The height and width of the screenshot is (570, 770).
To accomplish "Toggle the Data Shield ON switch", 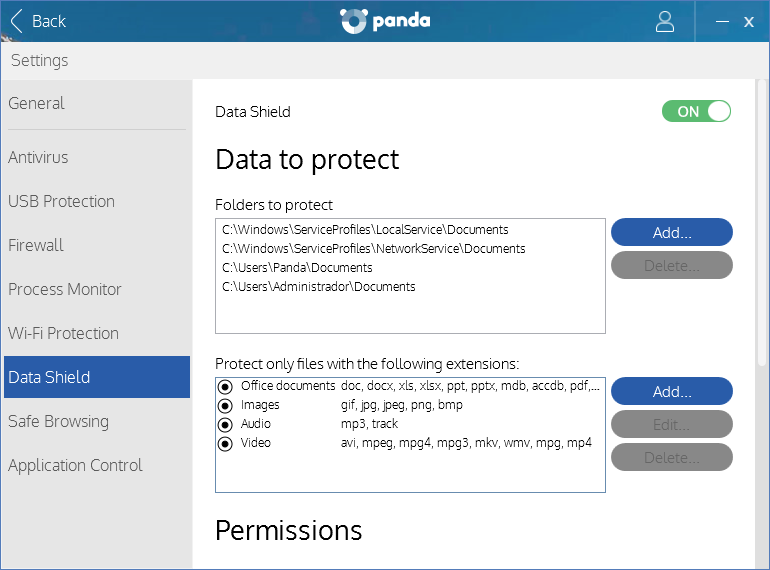I will 696,111.
